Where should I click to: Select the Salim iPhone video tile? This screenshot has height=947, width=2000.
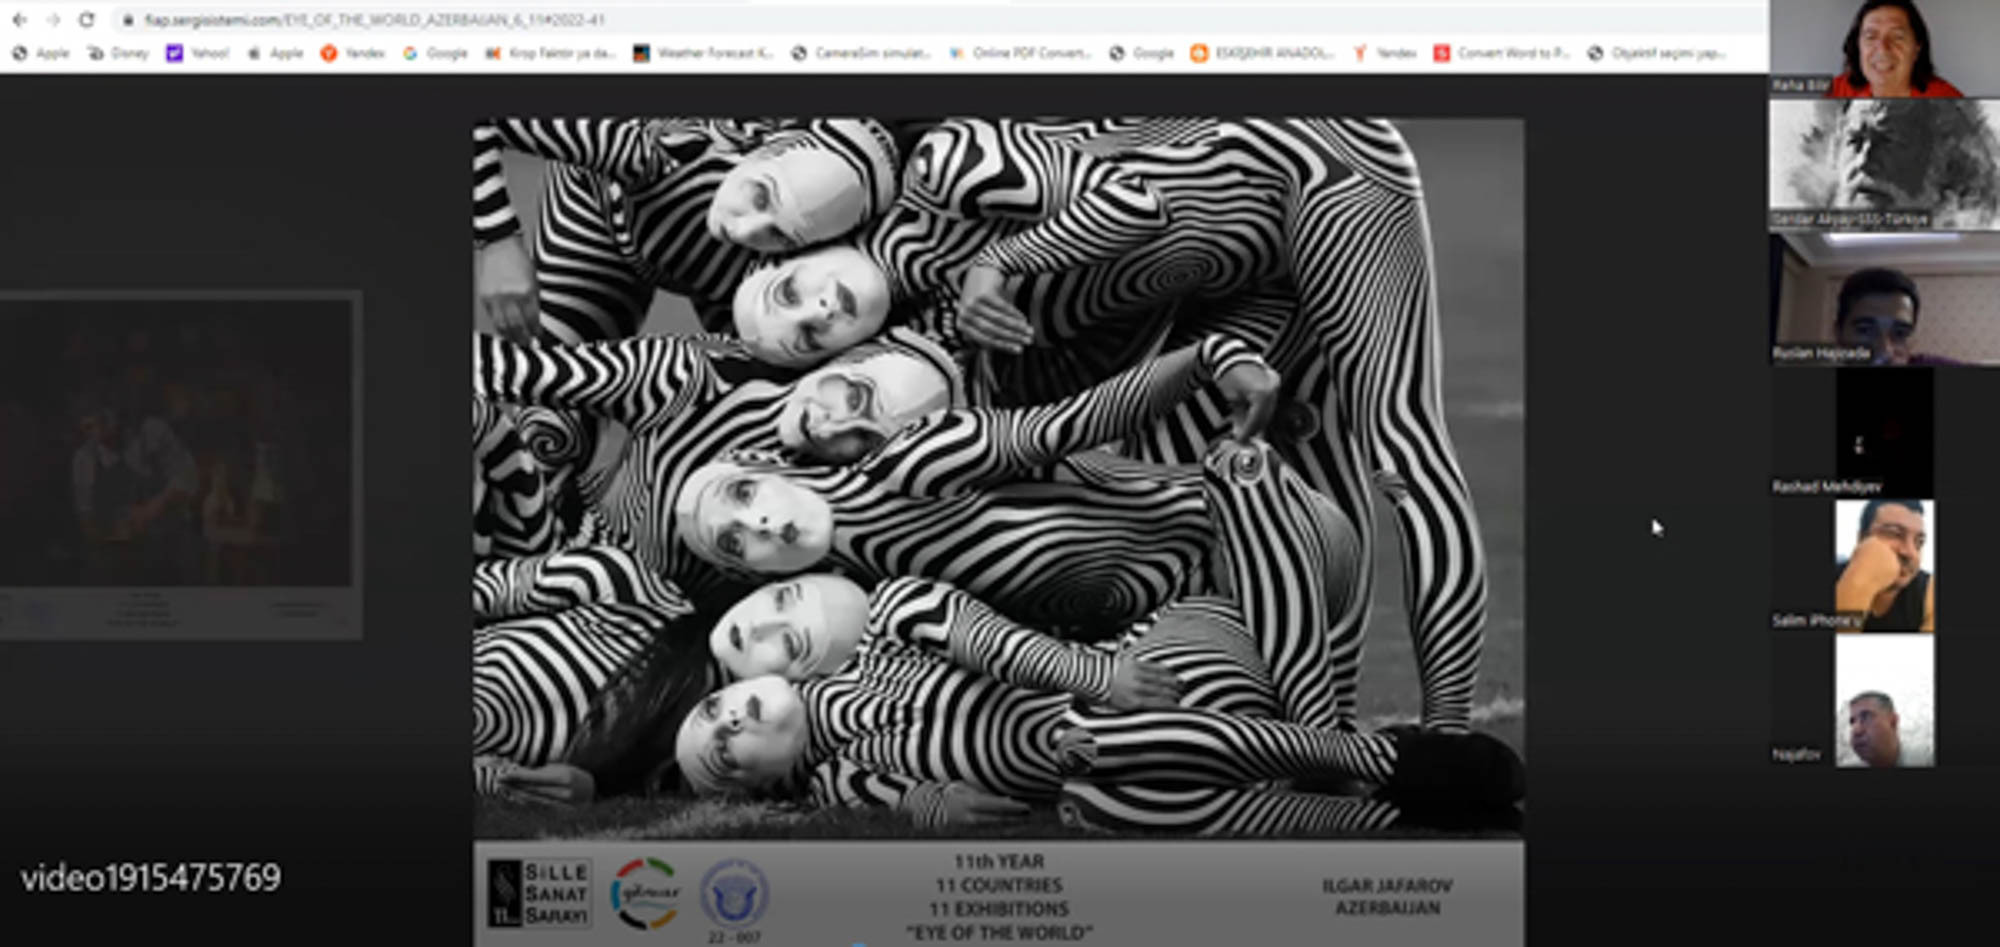1884,566
